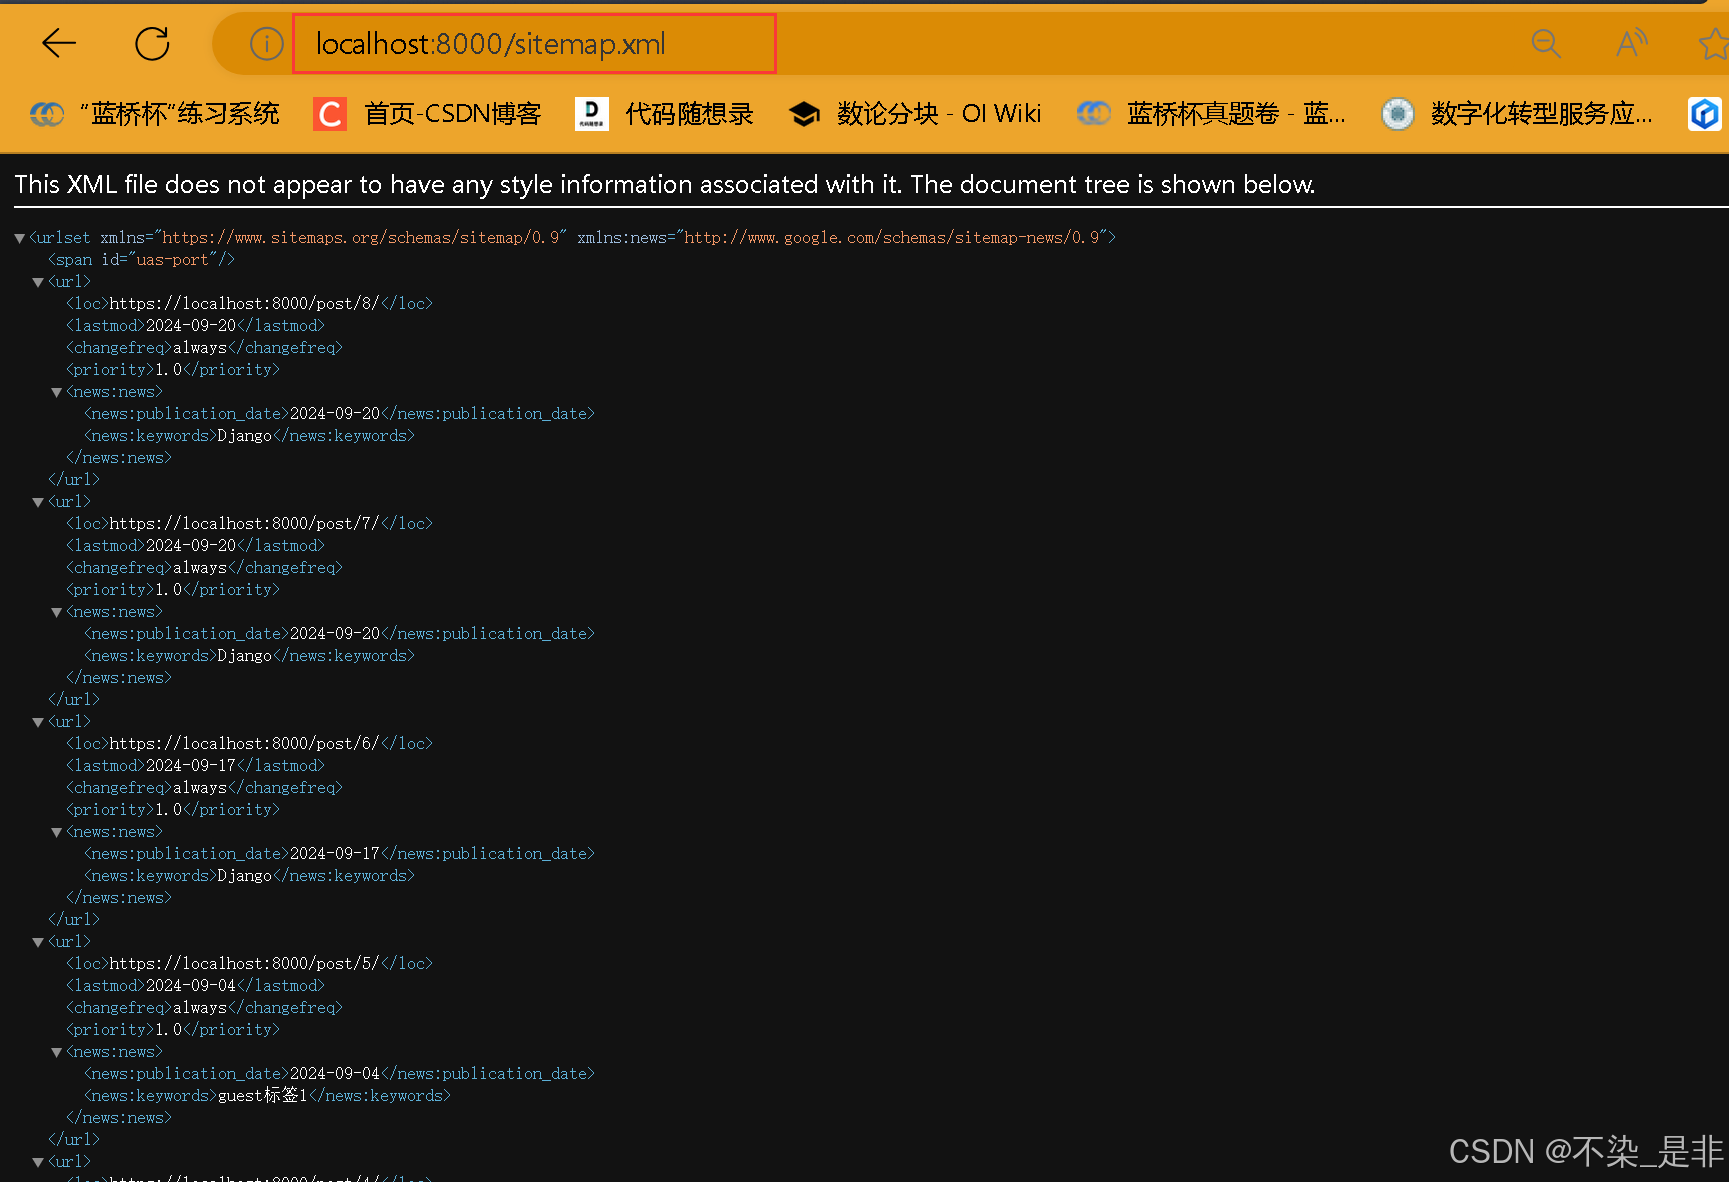Click the 蓝桥杯练习系统 favicon
1729x1182 pixels.
tap(46, 114)
